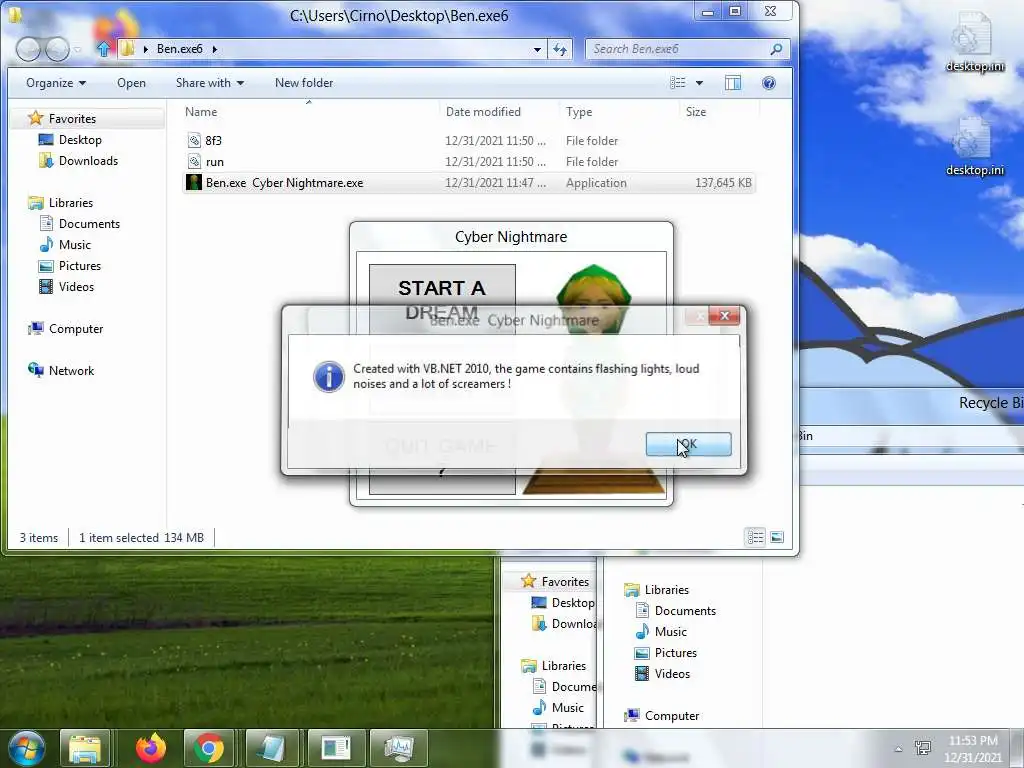
Task: Open the view options dropdown arrow
Action: click(x=699, y=83)
